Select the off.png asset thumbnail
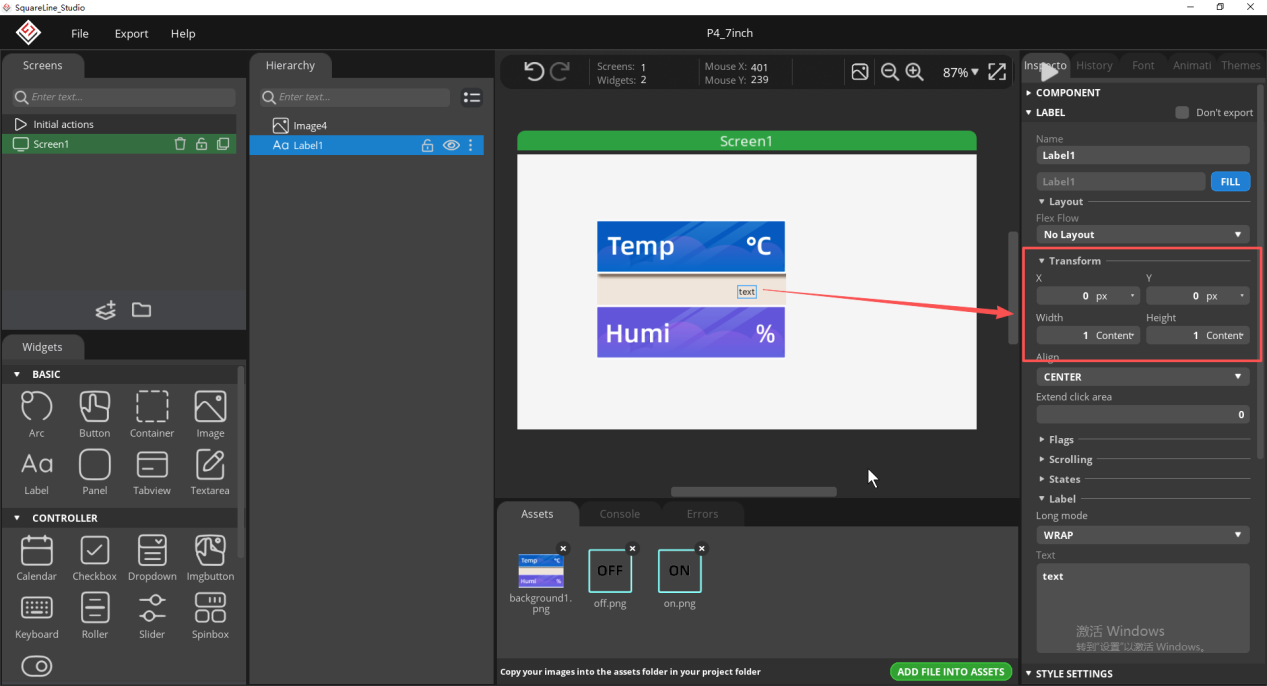1267x686 pixels. (610, 571)
